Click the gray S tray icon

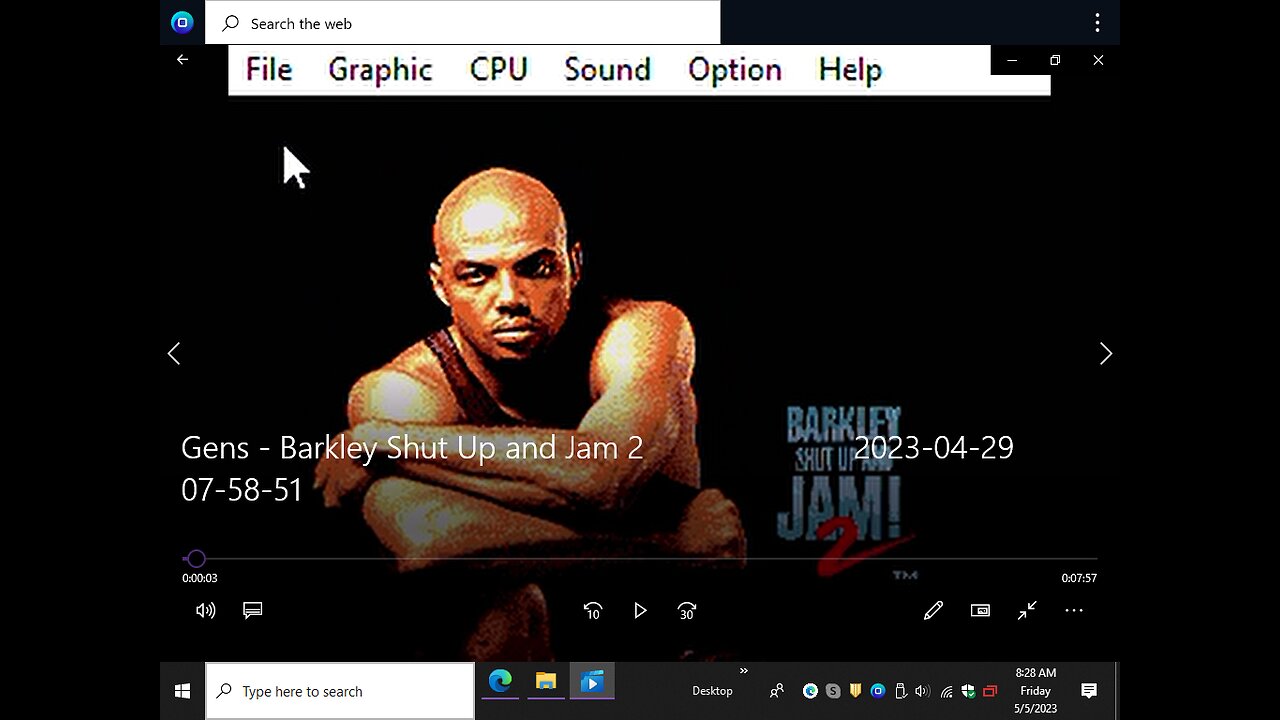[833, 691]
